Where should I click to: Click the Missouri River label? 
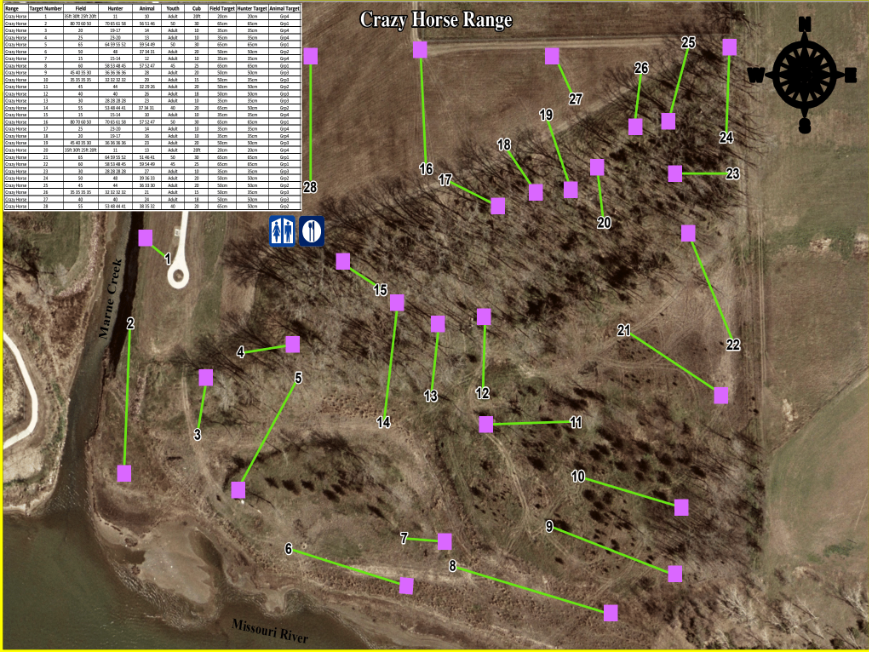(x=269, y=629)
